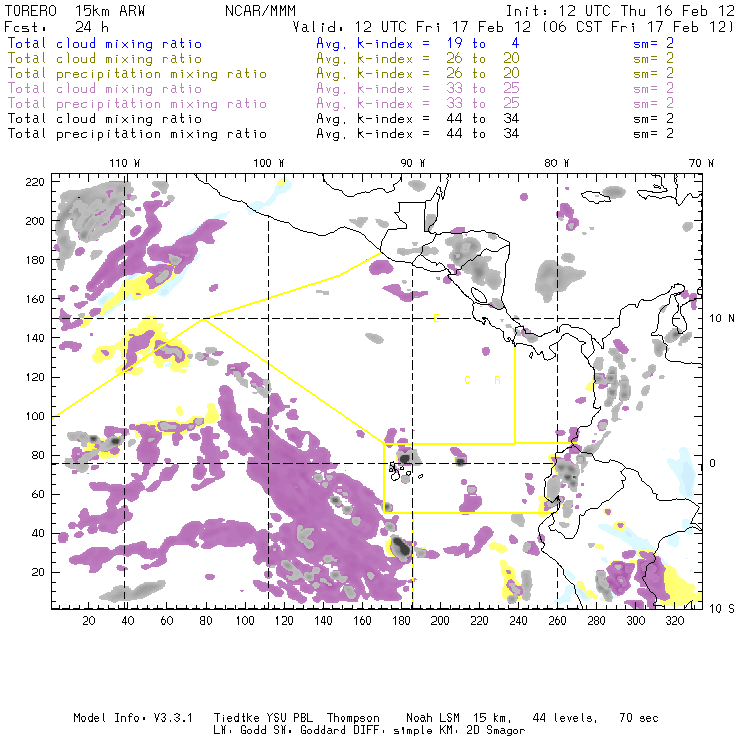The width and height of the screenshot is (740, 740).
Task: Click the "10 S" latitude label
Action: point(722,609)
